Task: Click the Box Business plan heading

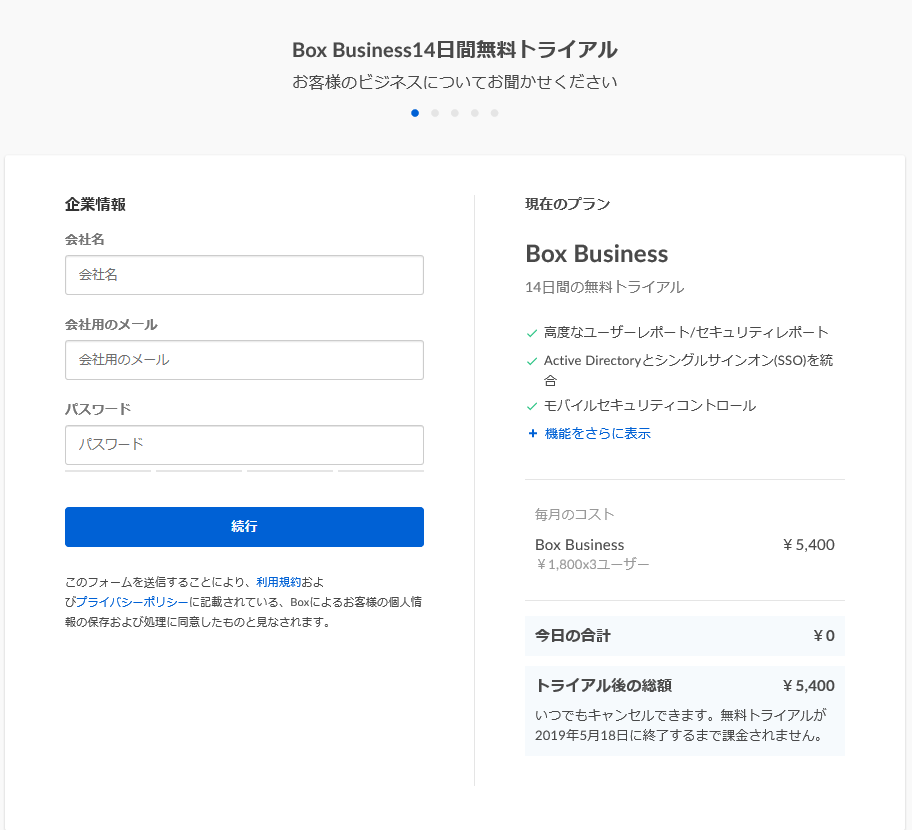Action: pos(597,254)
